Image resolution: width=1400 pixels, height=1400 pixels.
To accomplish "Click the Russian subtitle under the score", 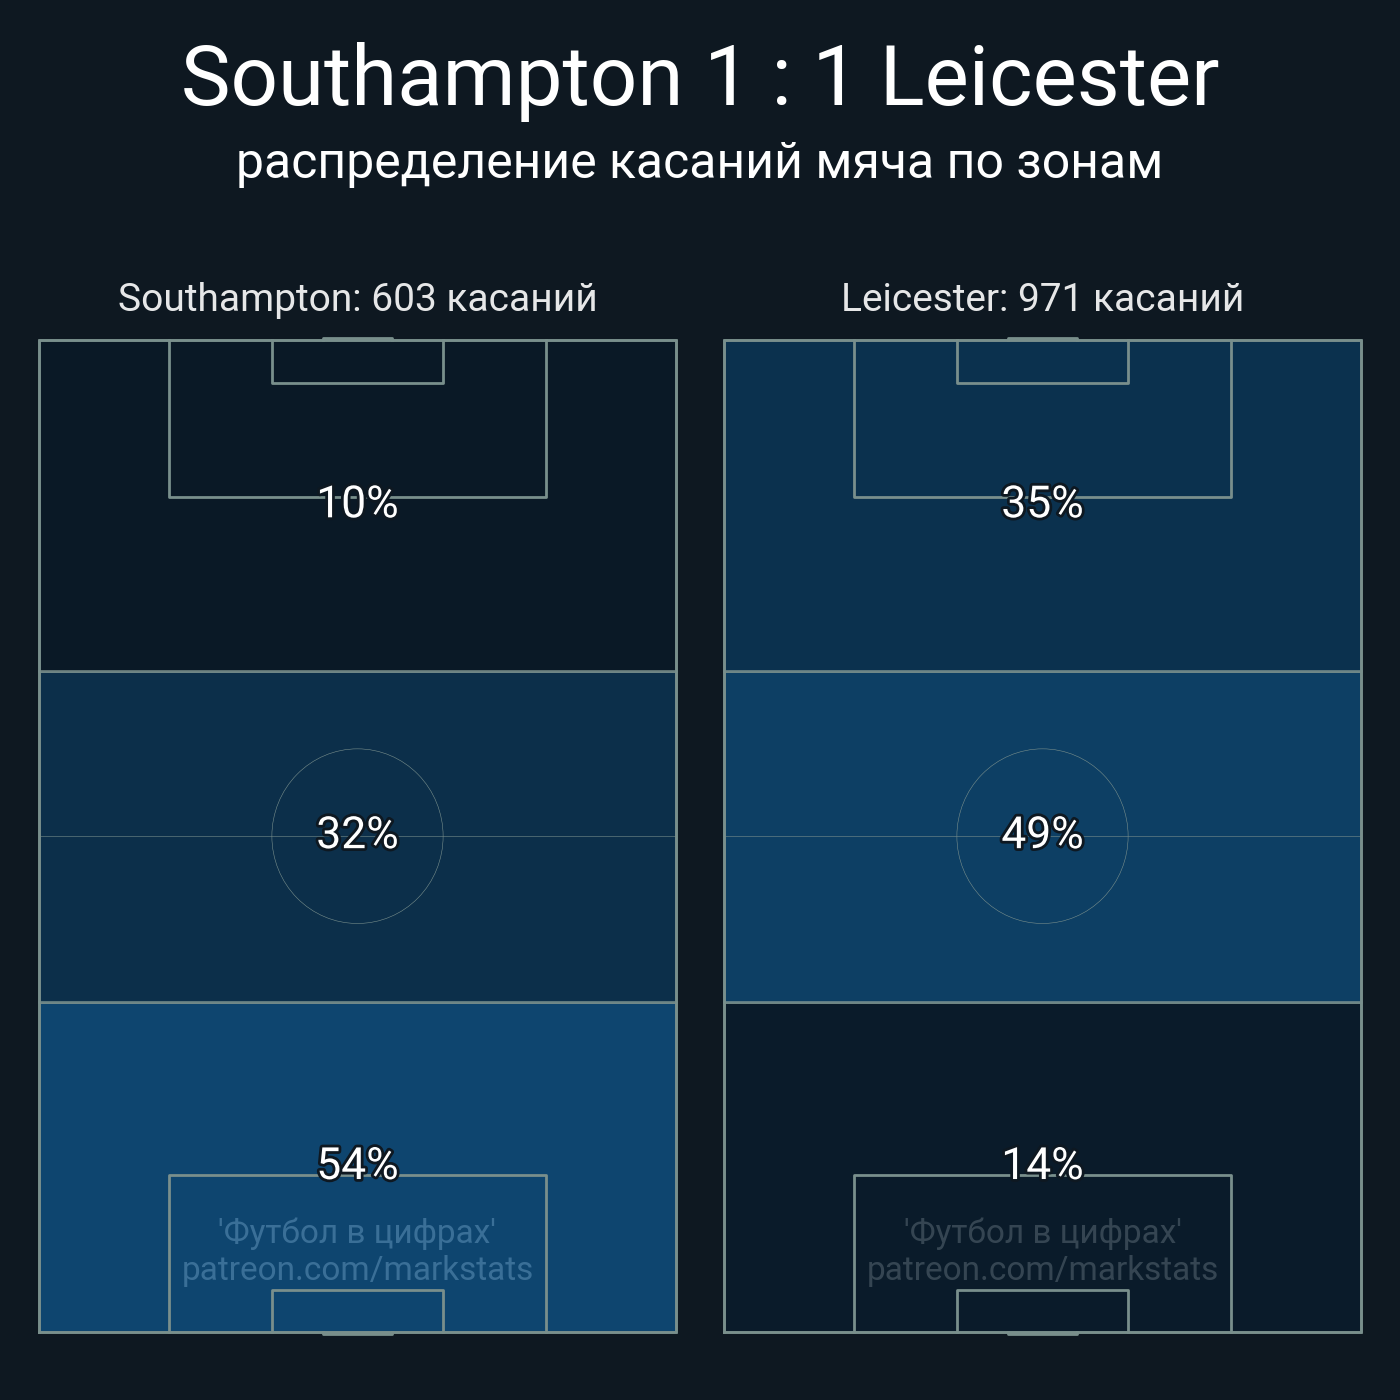I will point(700,162).
